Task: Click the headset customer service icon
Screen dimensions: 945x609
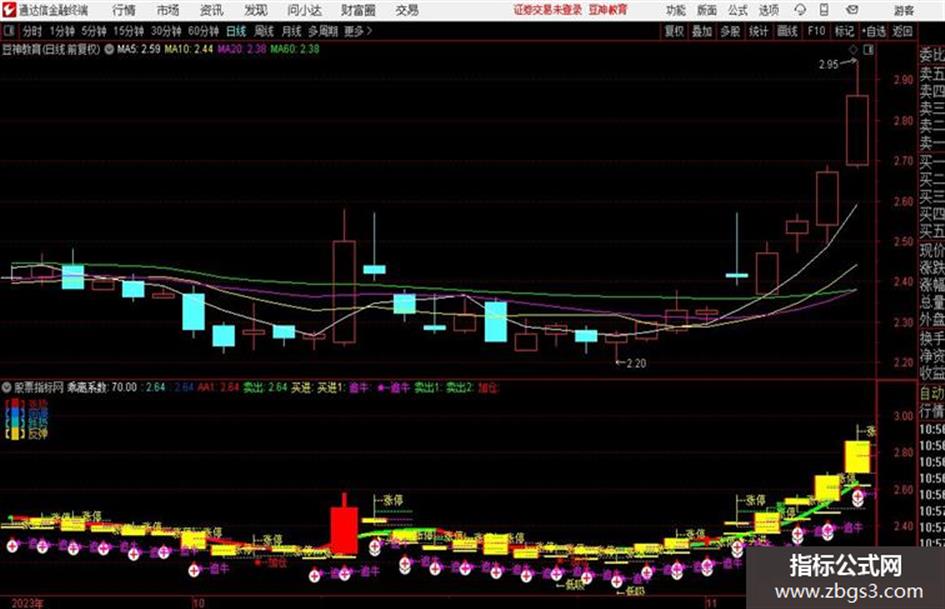Action: [x=800, y=10]
